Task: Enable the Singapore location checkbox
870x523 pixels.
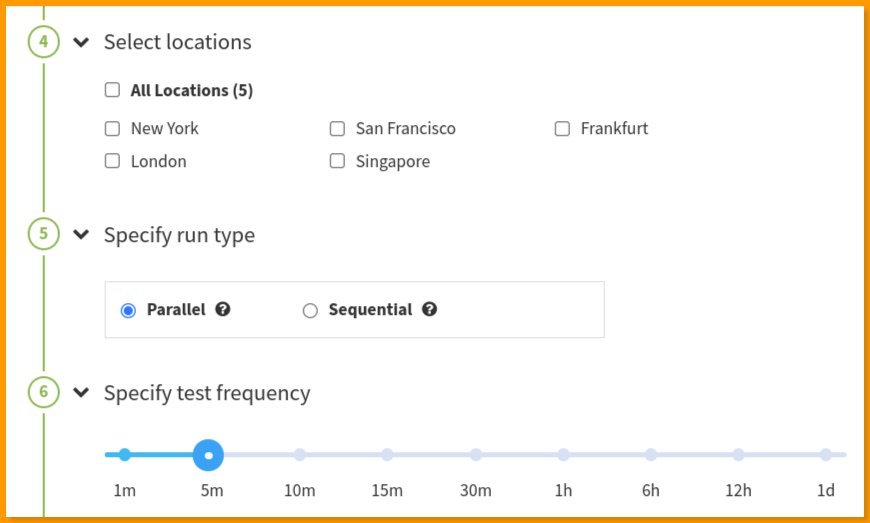Action: point(337,161)
